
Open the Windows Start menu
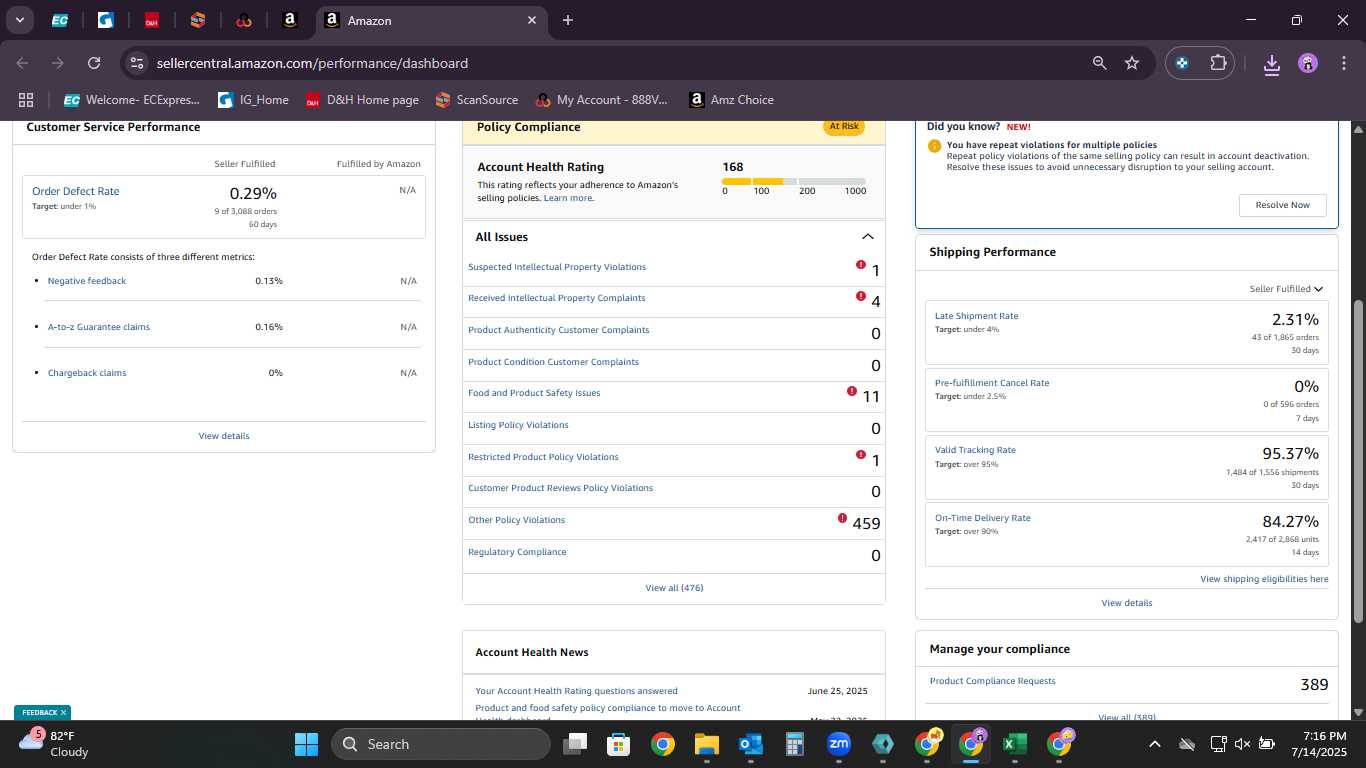point(306,744)
